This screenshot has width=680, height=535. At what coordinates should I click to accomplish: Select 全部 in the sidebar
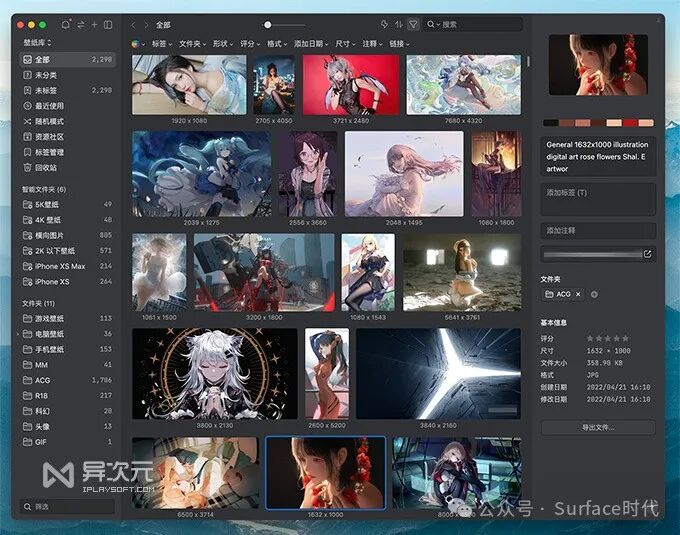pyautogui.click(x=68, y=59)
